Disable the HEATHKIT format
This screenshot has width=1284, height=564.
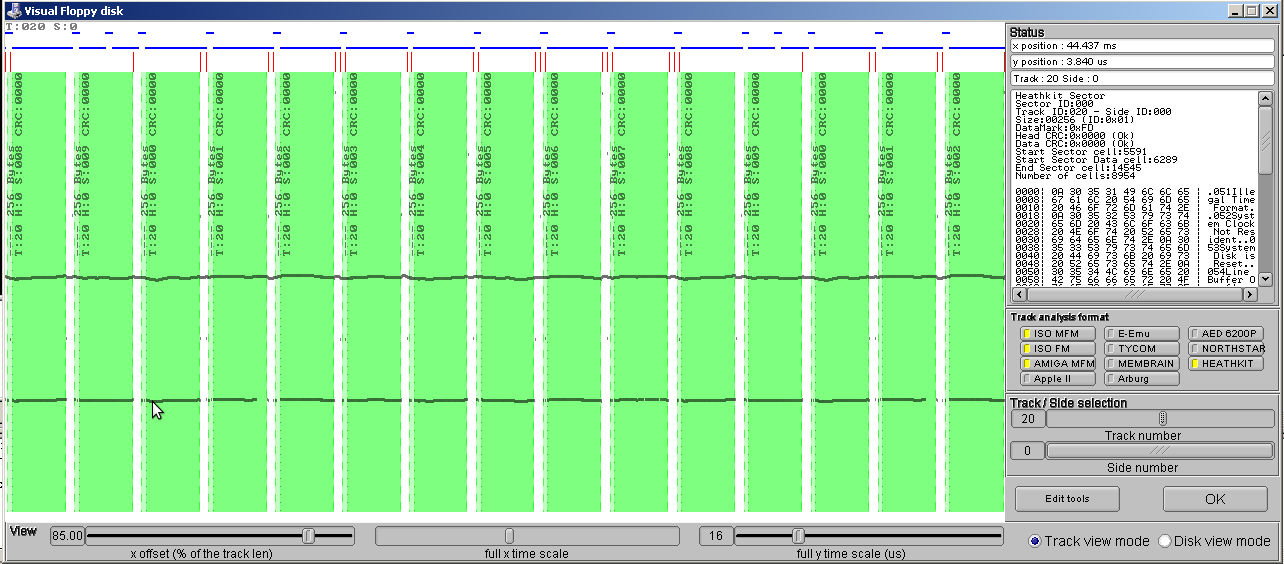click(x=1225, y=364)
